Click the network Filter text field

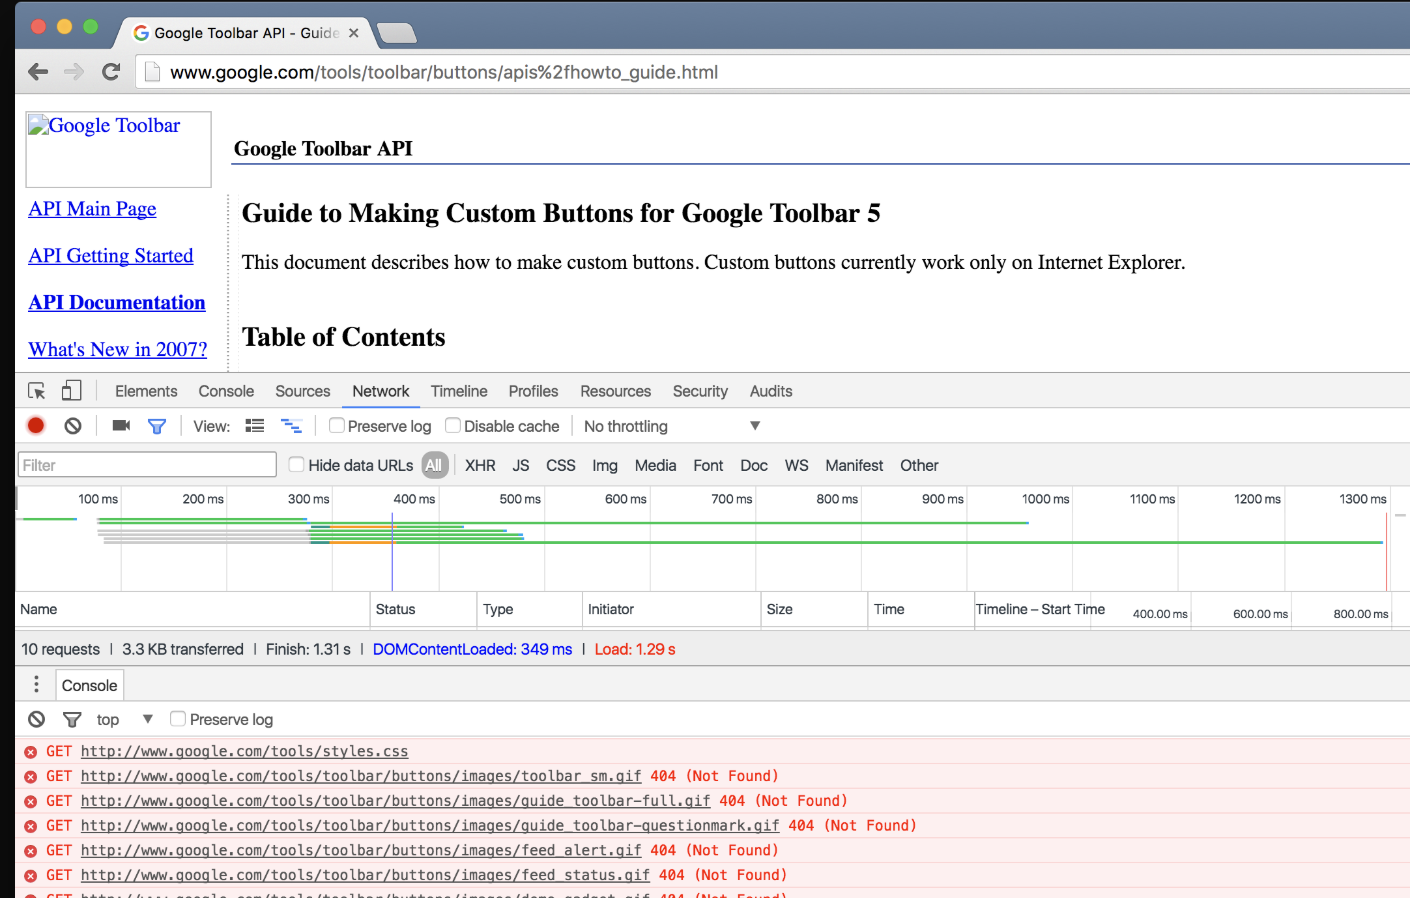[147, 465]
